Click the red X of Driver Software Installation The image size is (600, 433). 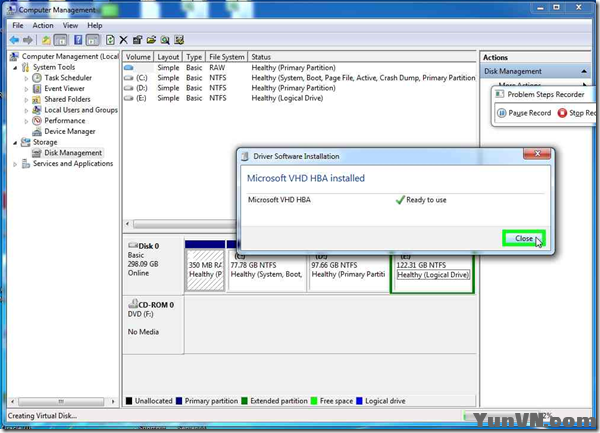point(537,153)
